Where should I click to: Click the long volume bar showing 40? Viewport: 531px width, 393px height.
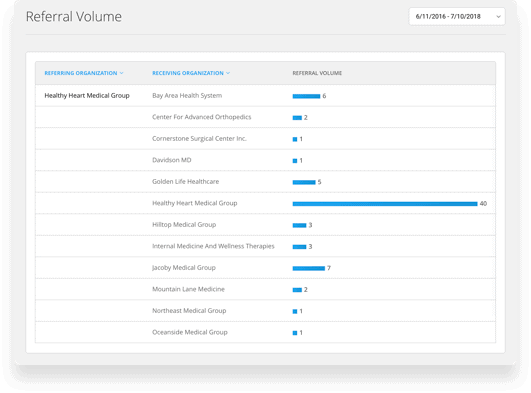coord(385,204)
